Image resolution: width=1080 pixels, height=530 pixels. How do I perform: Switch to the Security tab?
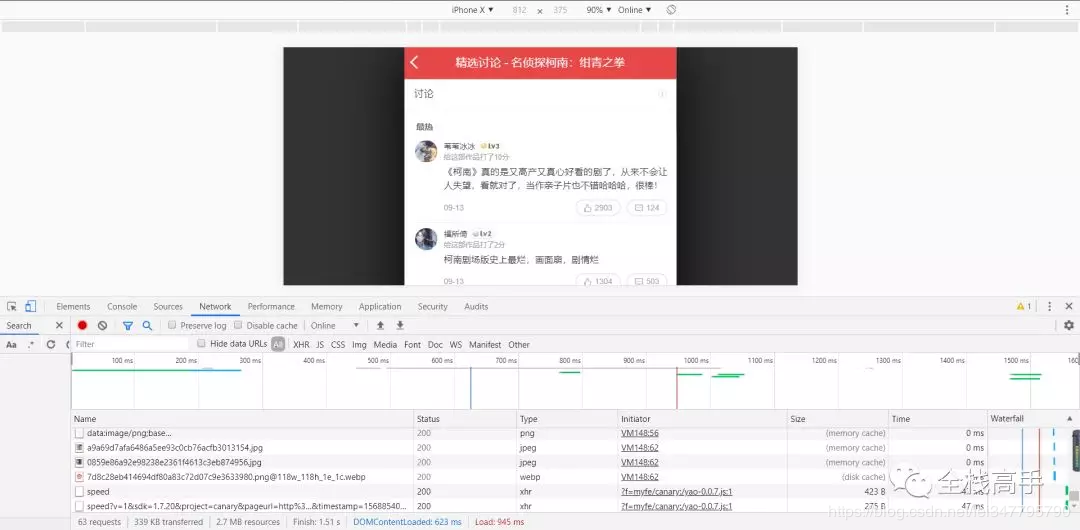pyautogui.click(x=433, y=307)
